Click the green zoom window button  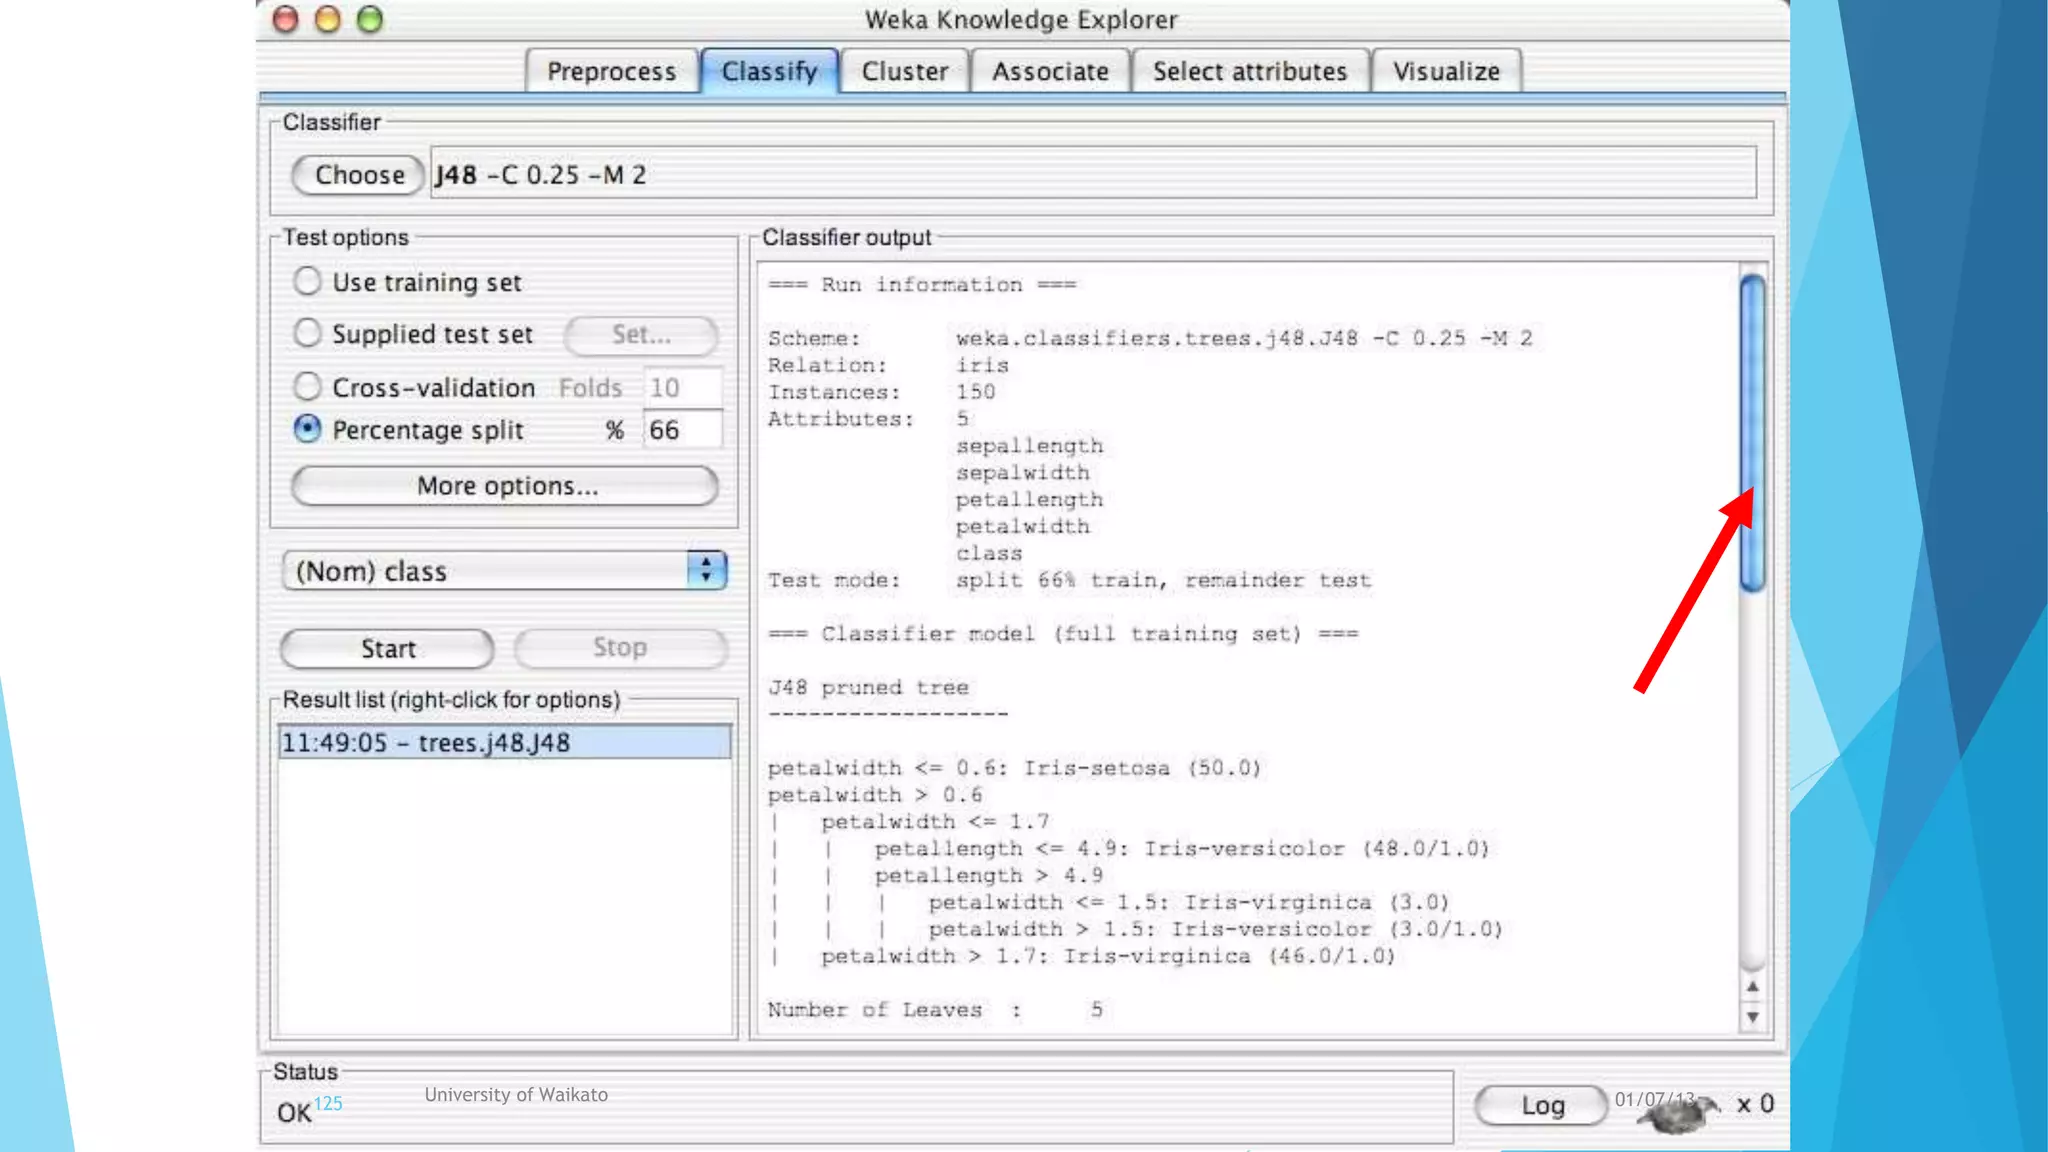370,19
